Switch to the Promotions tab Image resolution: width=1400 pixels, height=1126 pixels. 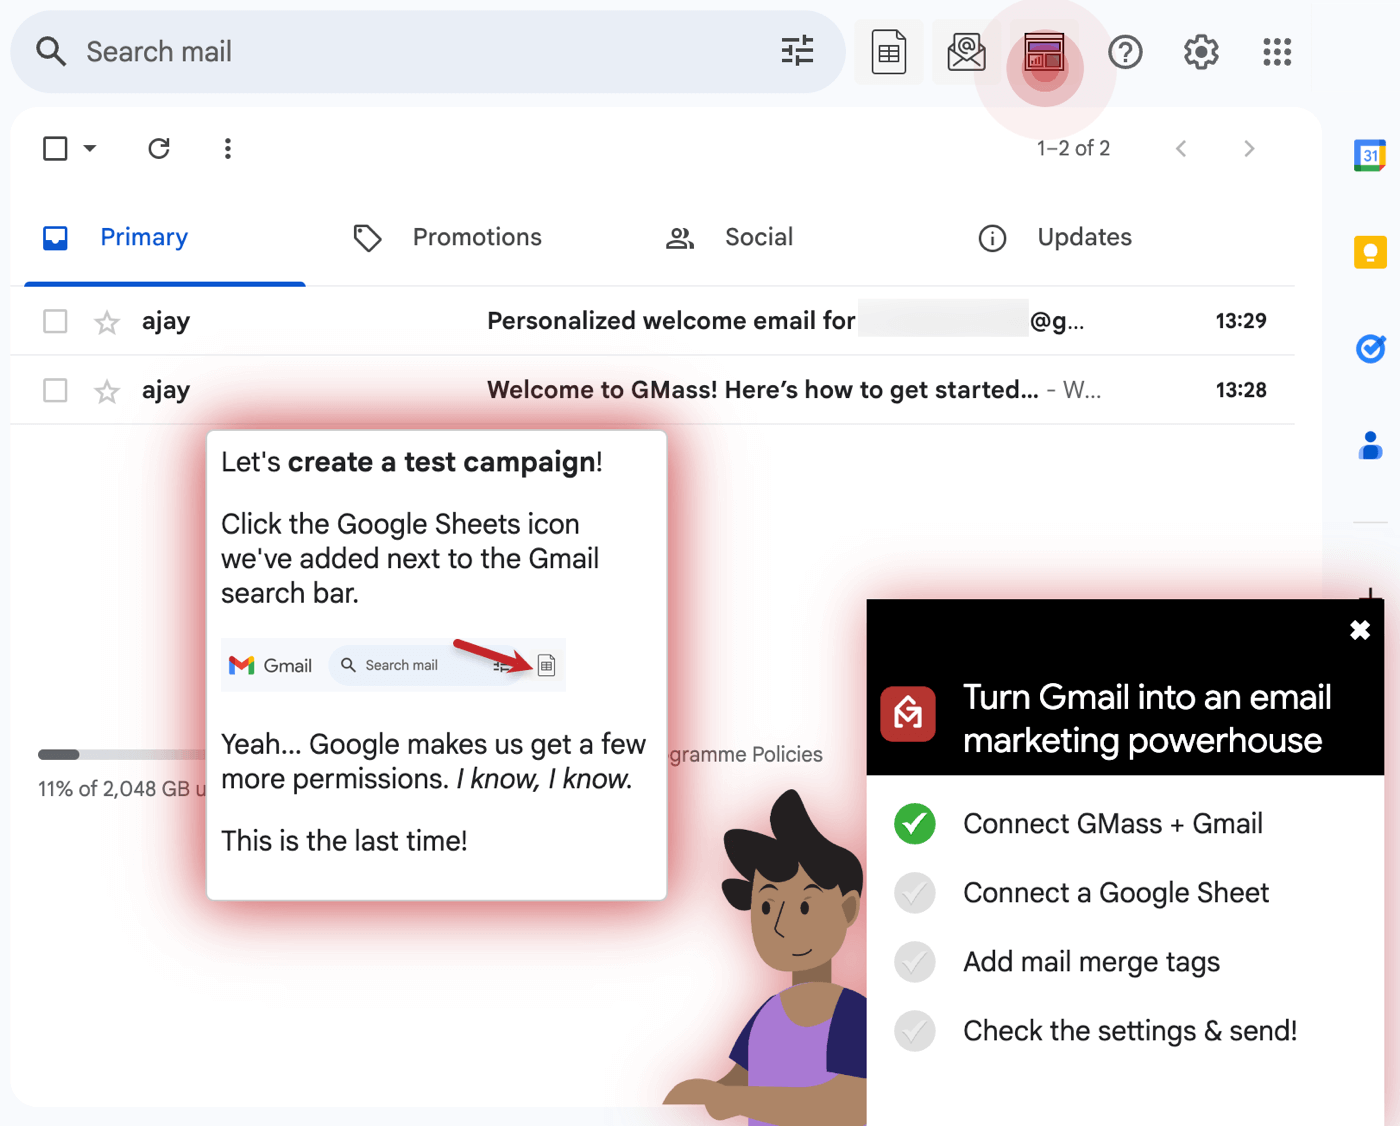(x=448, y=238)
